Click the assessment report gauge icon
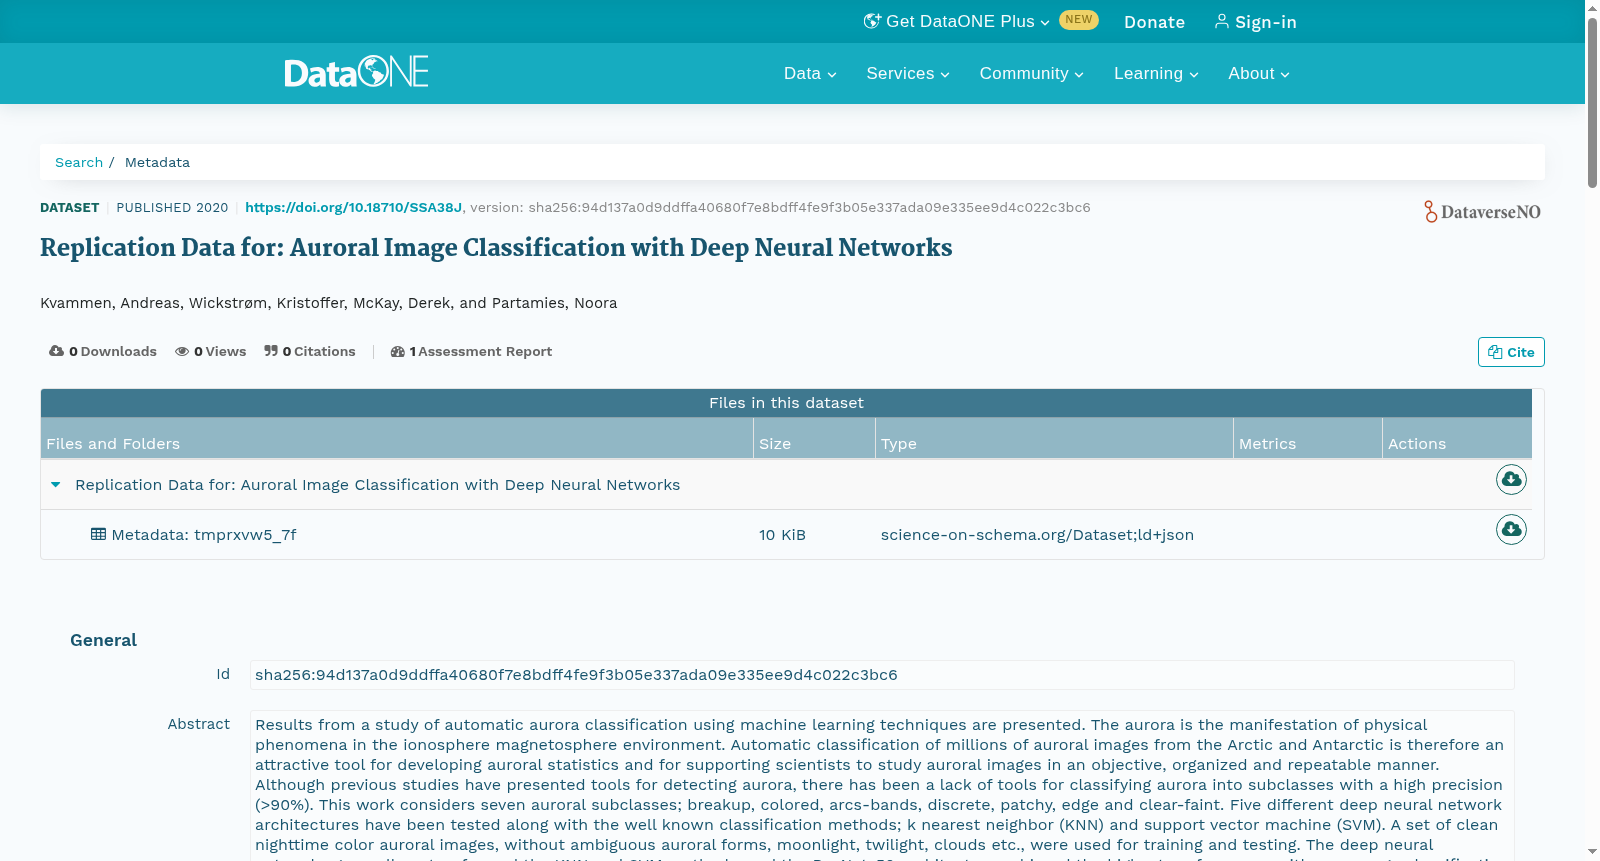This screenshot has height=861, width=1600. 398,351
